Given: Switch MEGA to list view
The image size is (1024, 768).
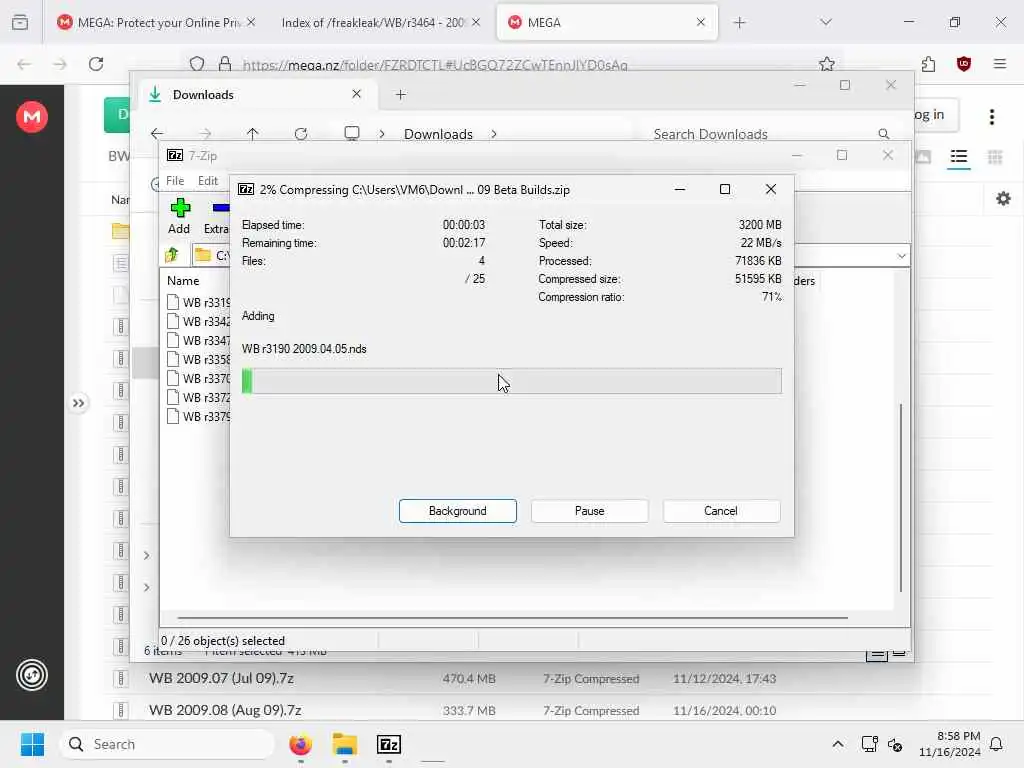Looking at the screenshot, I should coord(959,157).
